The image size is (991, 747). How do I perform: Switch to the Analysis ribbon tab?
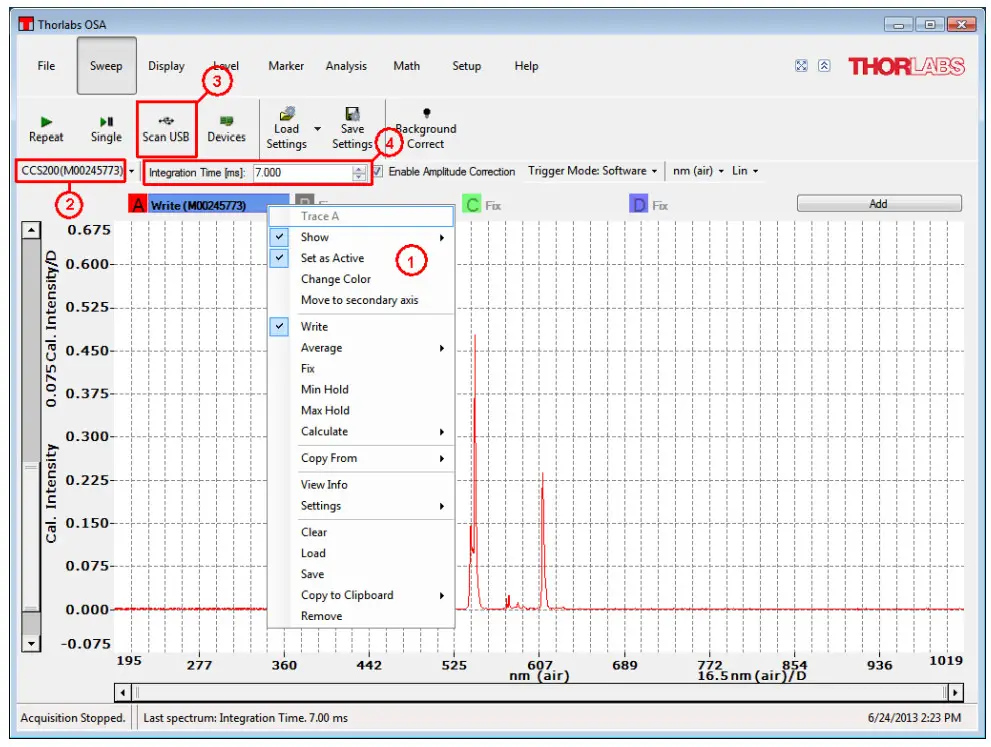(346, 66)
